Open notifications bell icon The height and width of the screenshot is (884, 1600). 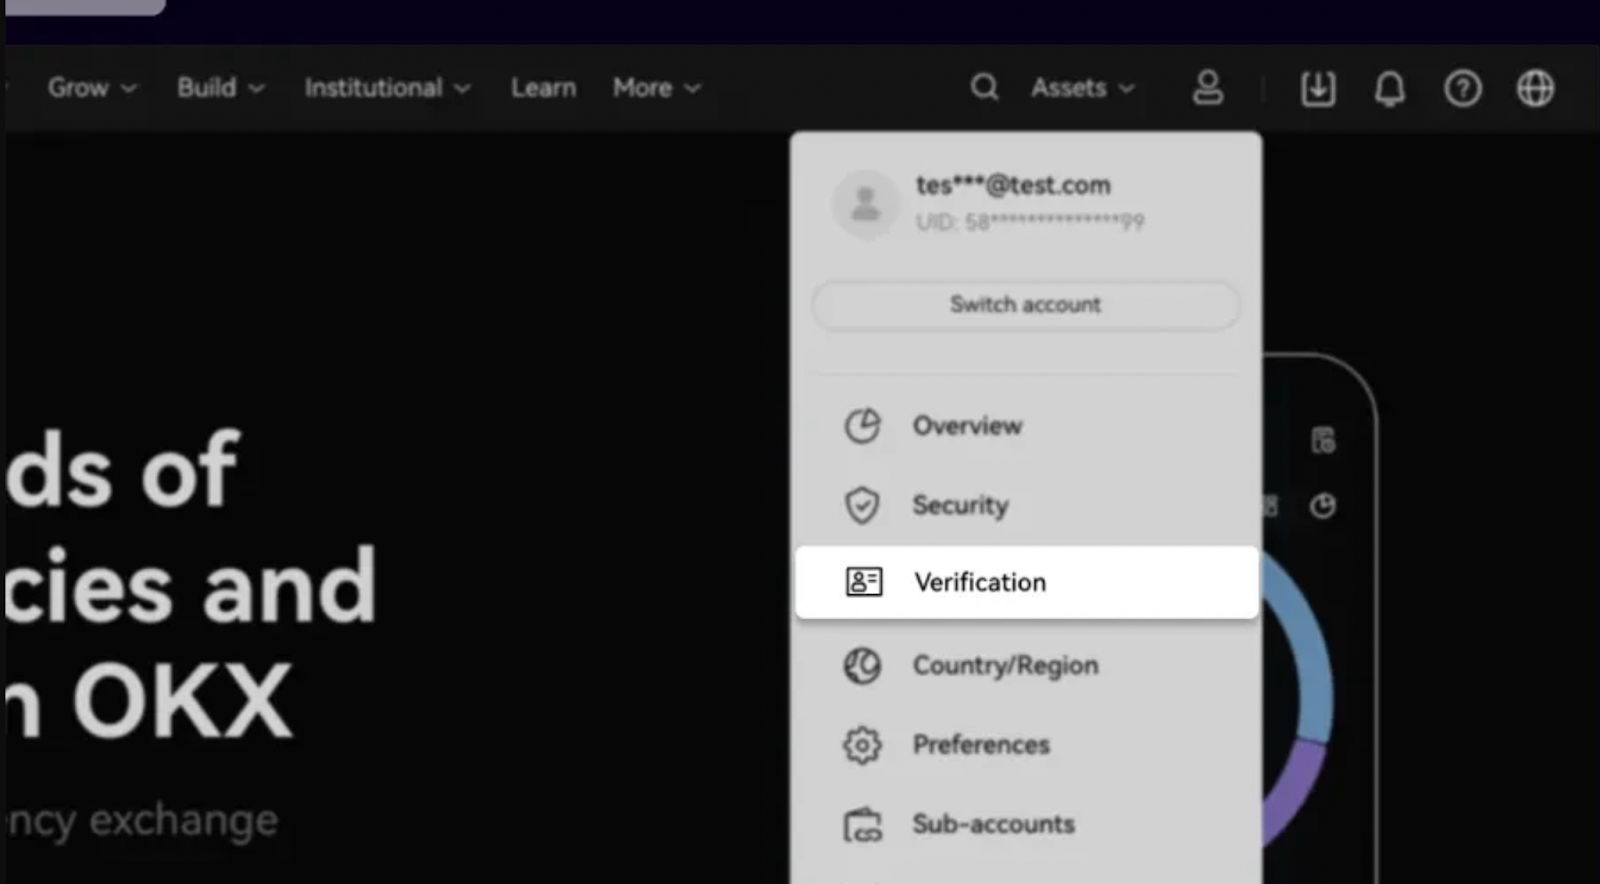1389,89
